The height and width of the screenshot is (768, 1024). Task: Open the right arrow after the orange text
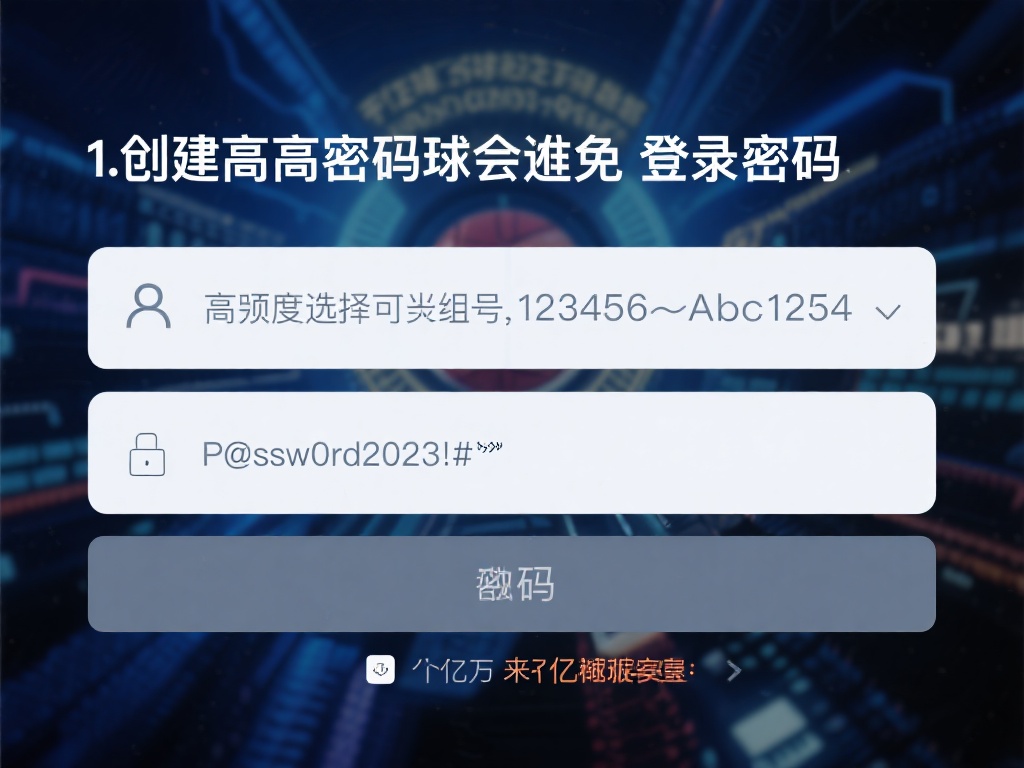point(734,671)
